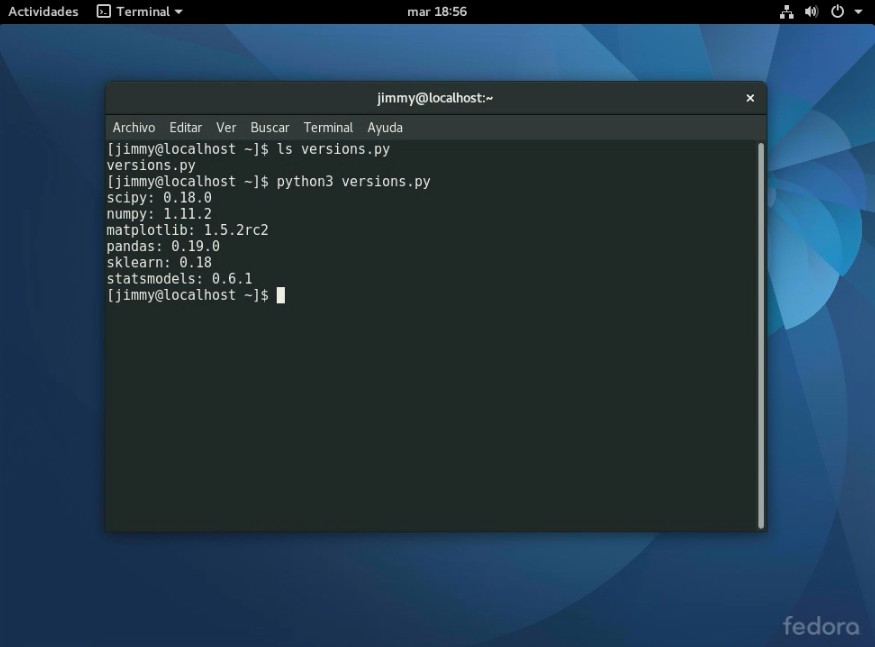This screenshot has height=647, width=875.
Task: Click the cursor block at last prompt
Action: (x=281, y=295)
